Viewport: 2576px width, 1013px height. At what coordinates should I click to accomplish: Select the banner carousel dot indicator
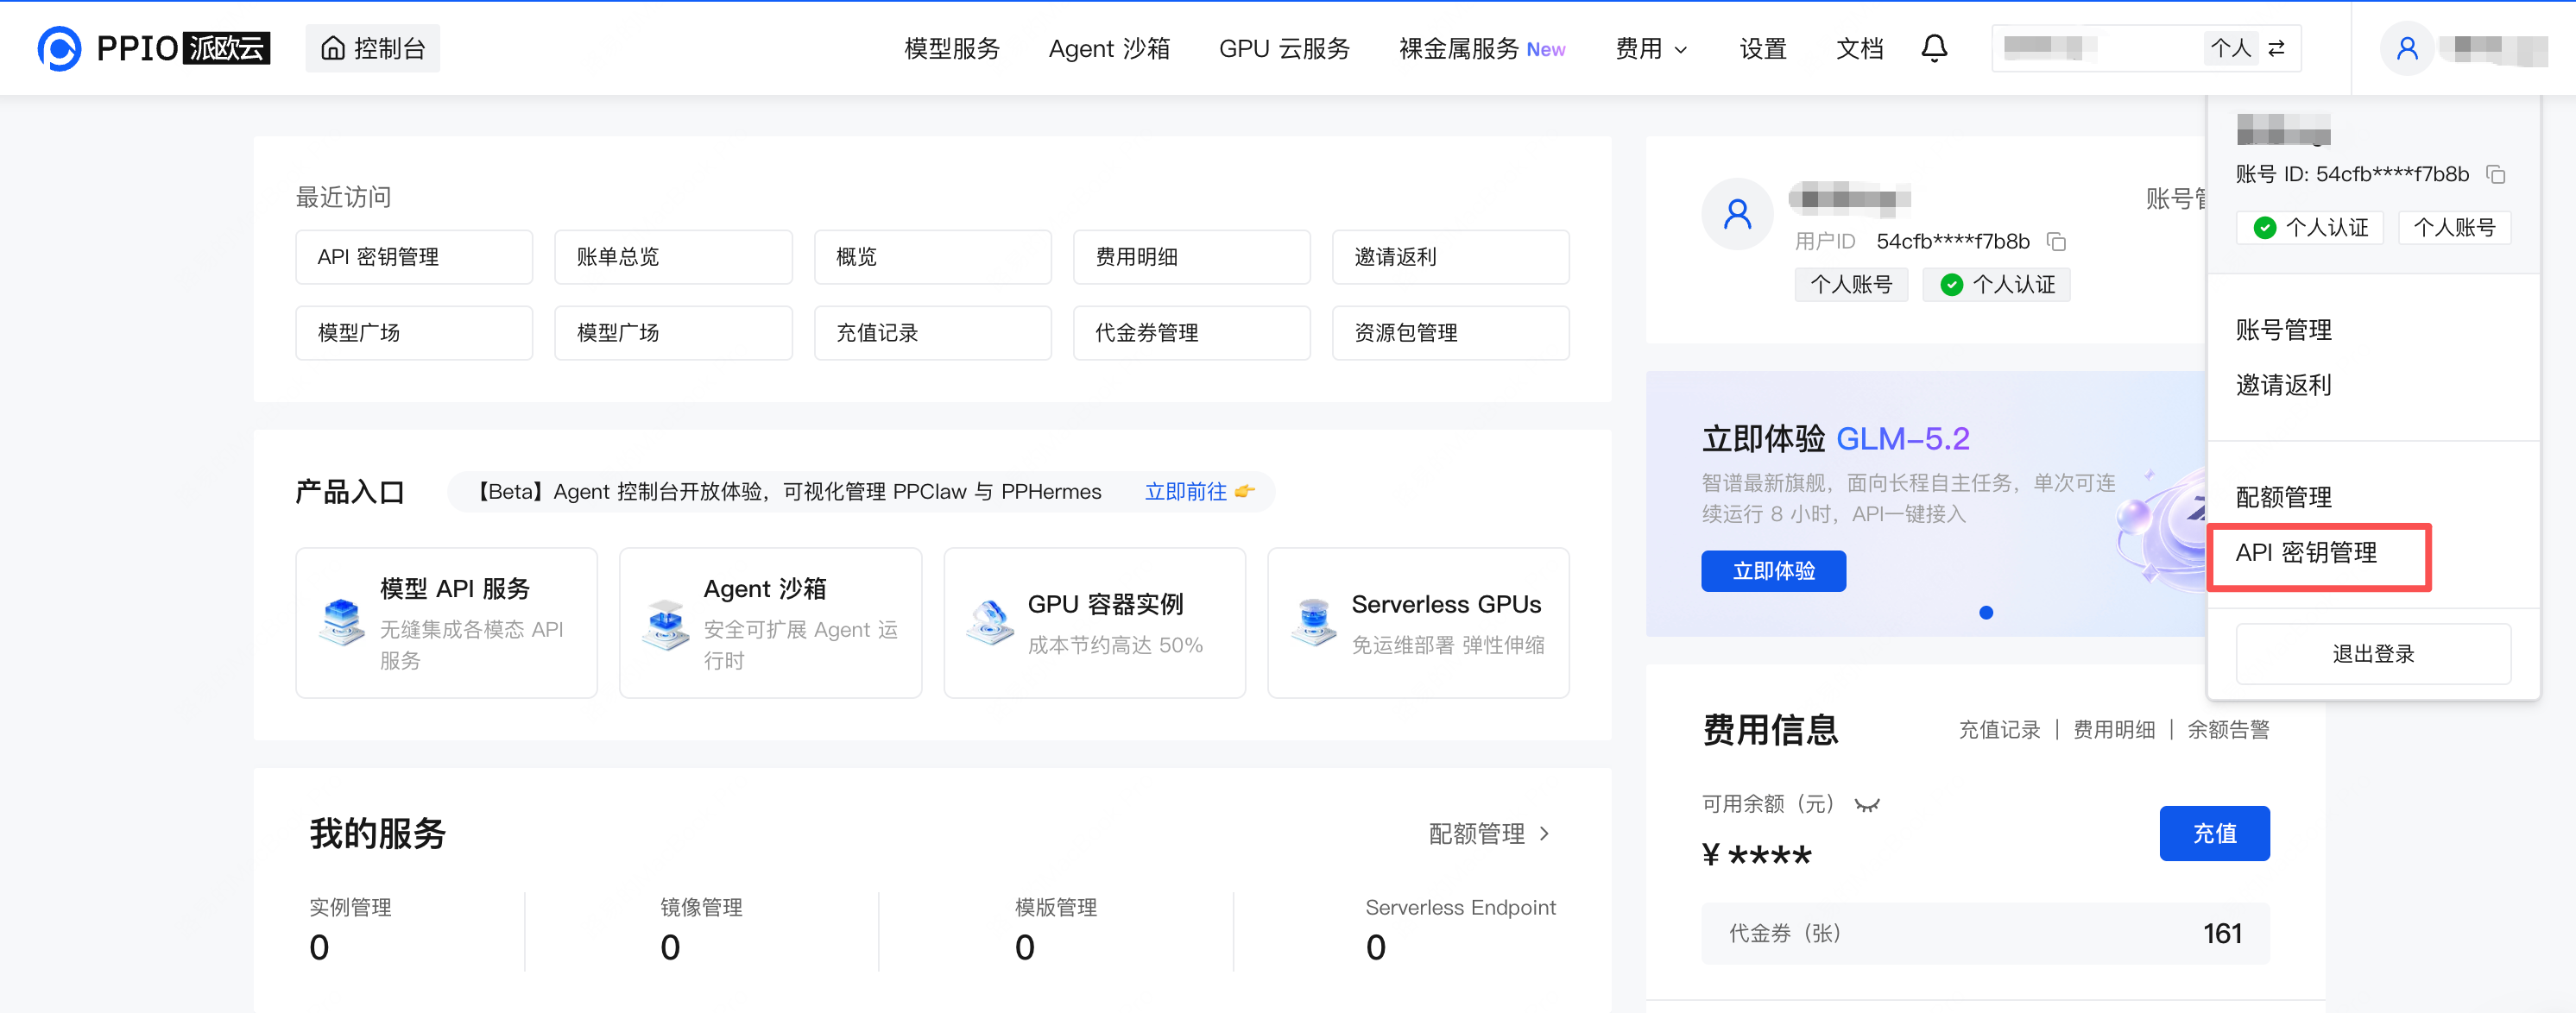click(1986, 613)
